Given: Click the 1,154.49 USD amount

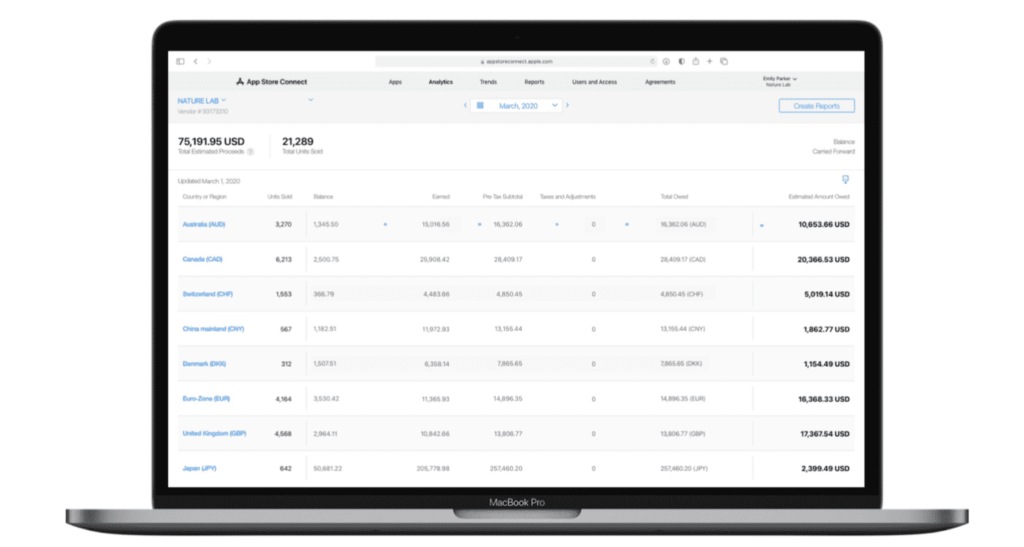Looking at the screenshot, I should coord(827,364).
